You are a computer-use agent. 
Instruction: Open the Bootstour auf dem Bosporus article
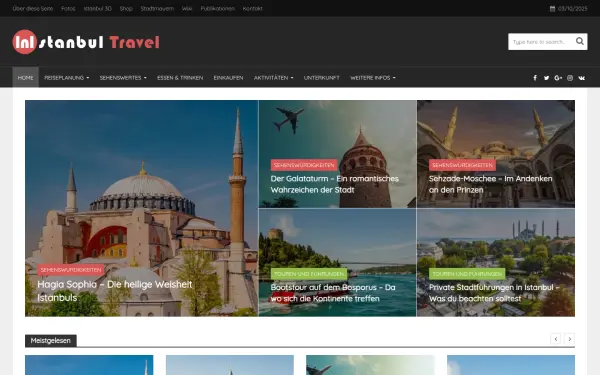coord(333,293)
